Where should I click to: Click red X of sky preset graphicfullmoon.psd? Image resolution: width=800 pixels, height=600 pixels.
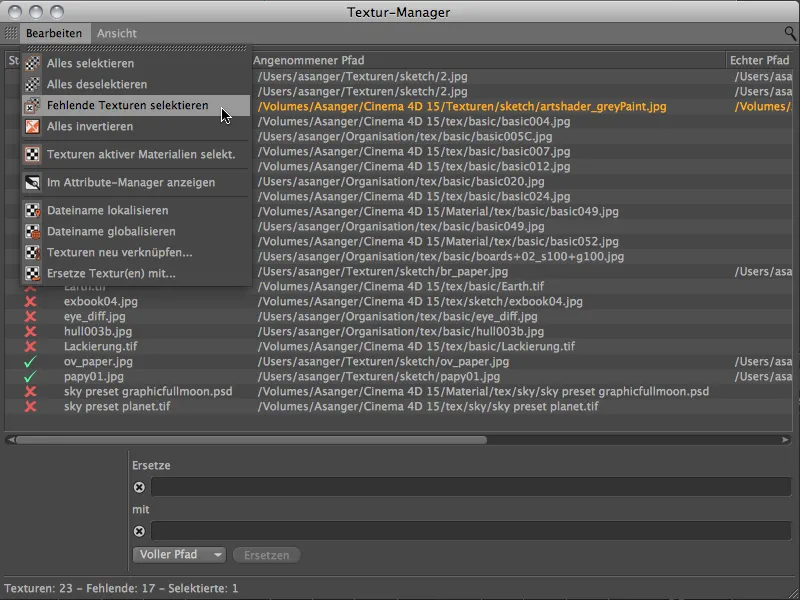(x=31, y=391)
